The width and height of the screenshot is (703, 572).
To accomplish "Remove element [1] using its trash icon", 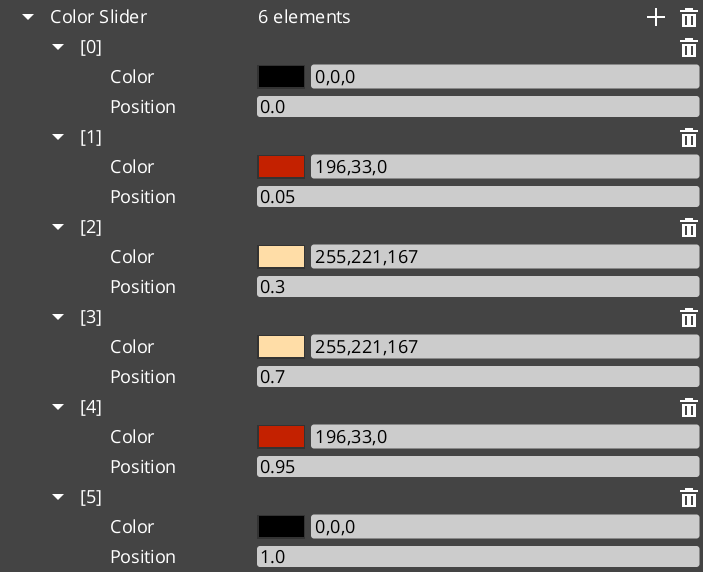I will [x=689, y=137].
